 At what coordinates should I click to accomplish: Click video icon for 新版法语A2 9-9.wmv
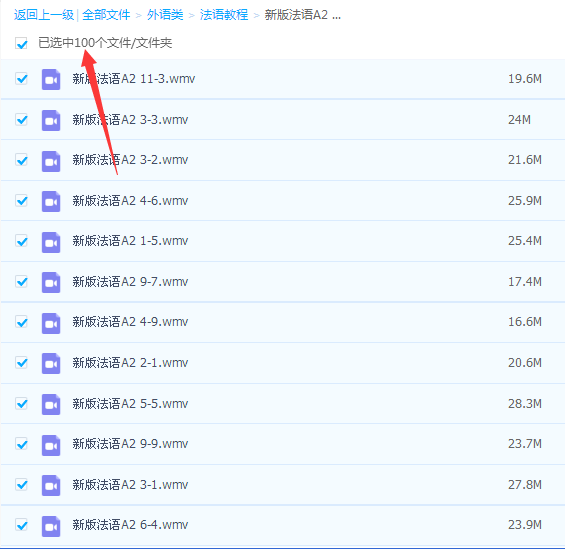point(51,445)
